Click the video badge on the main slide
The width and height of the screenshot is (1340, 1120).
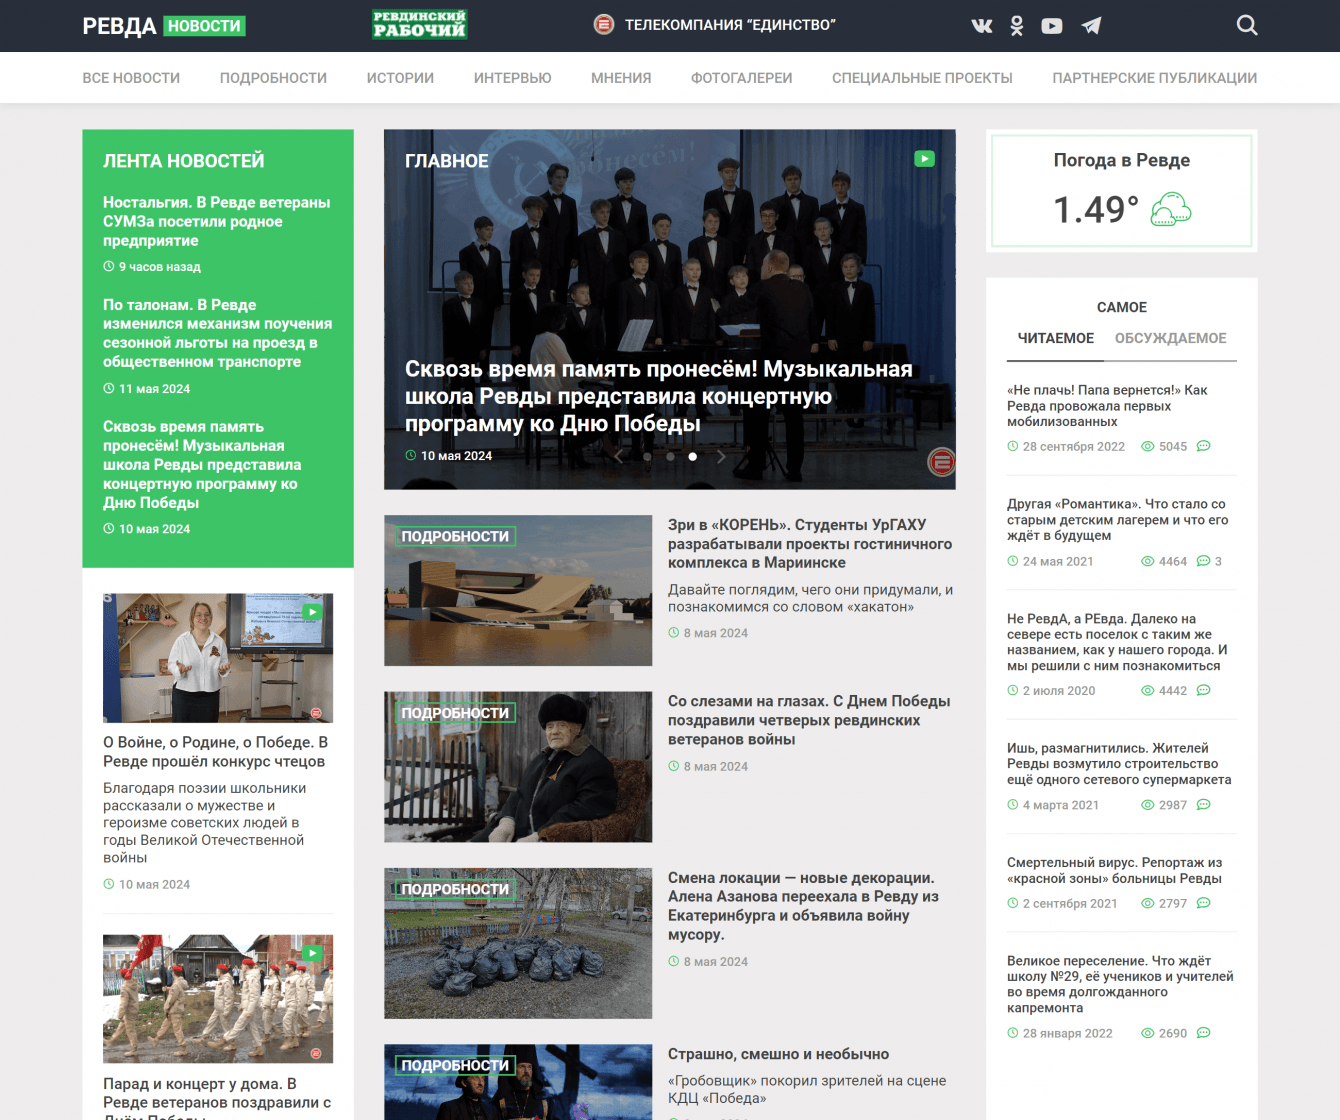[x=925, y=158]
